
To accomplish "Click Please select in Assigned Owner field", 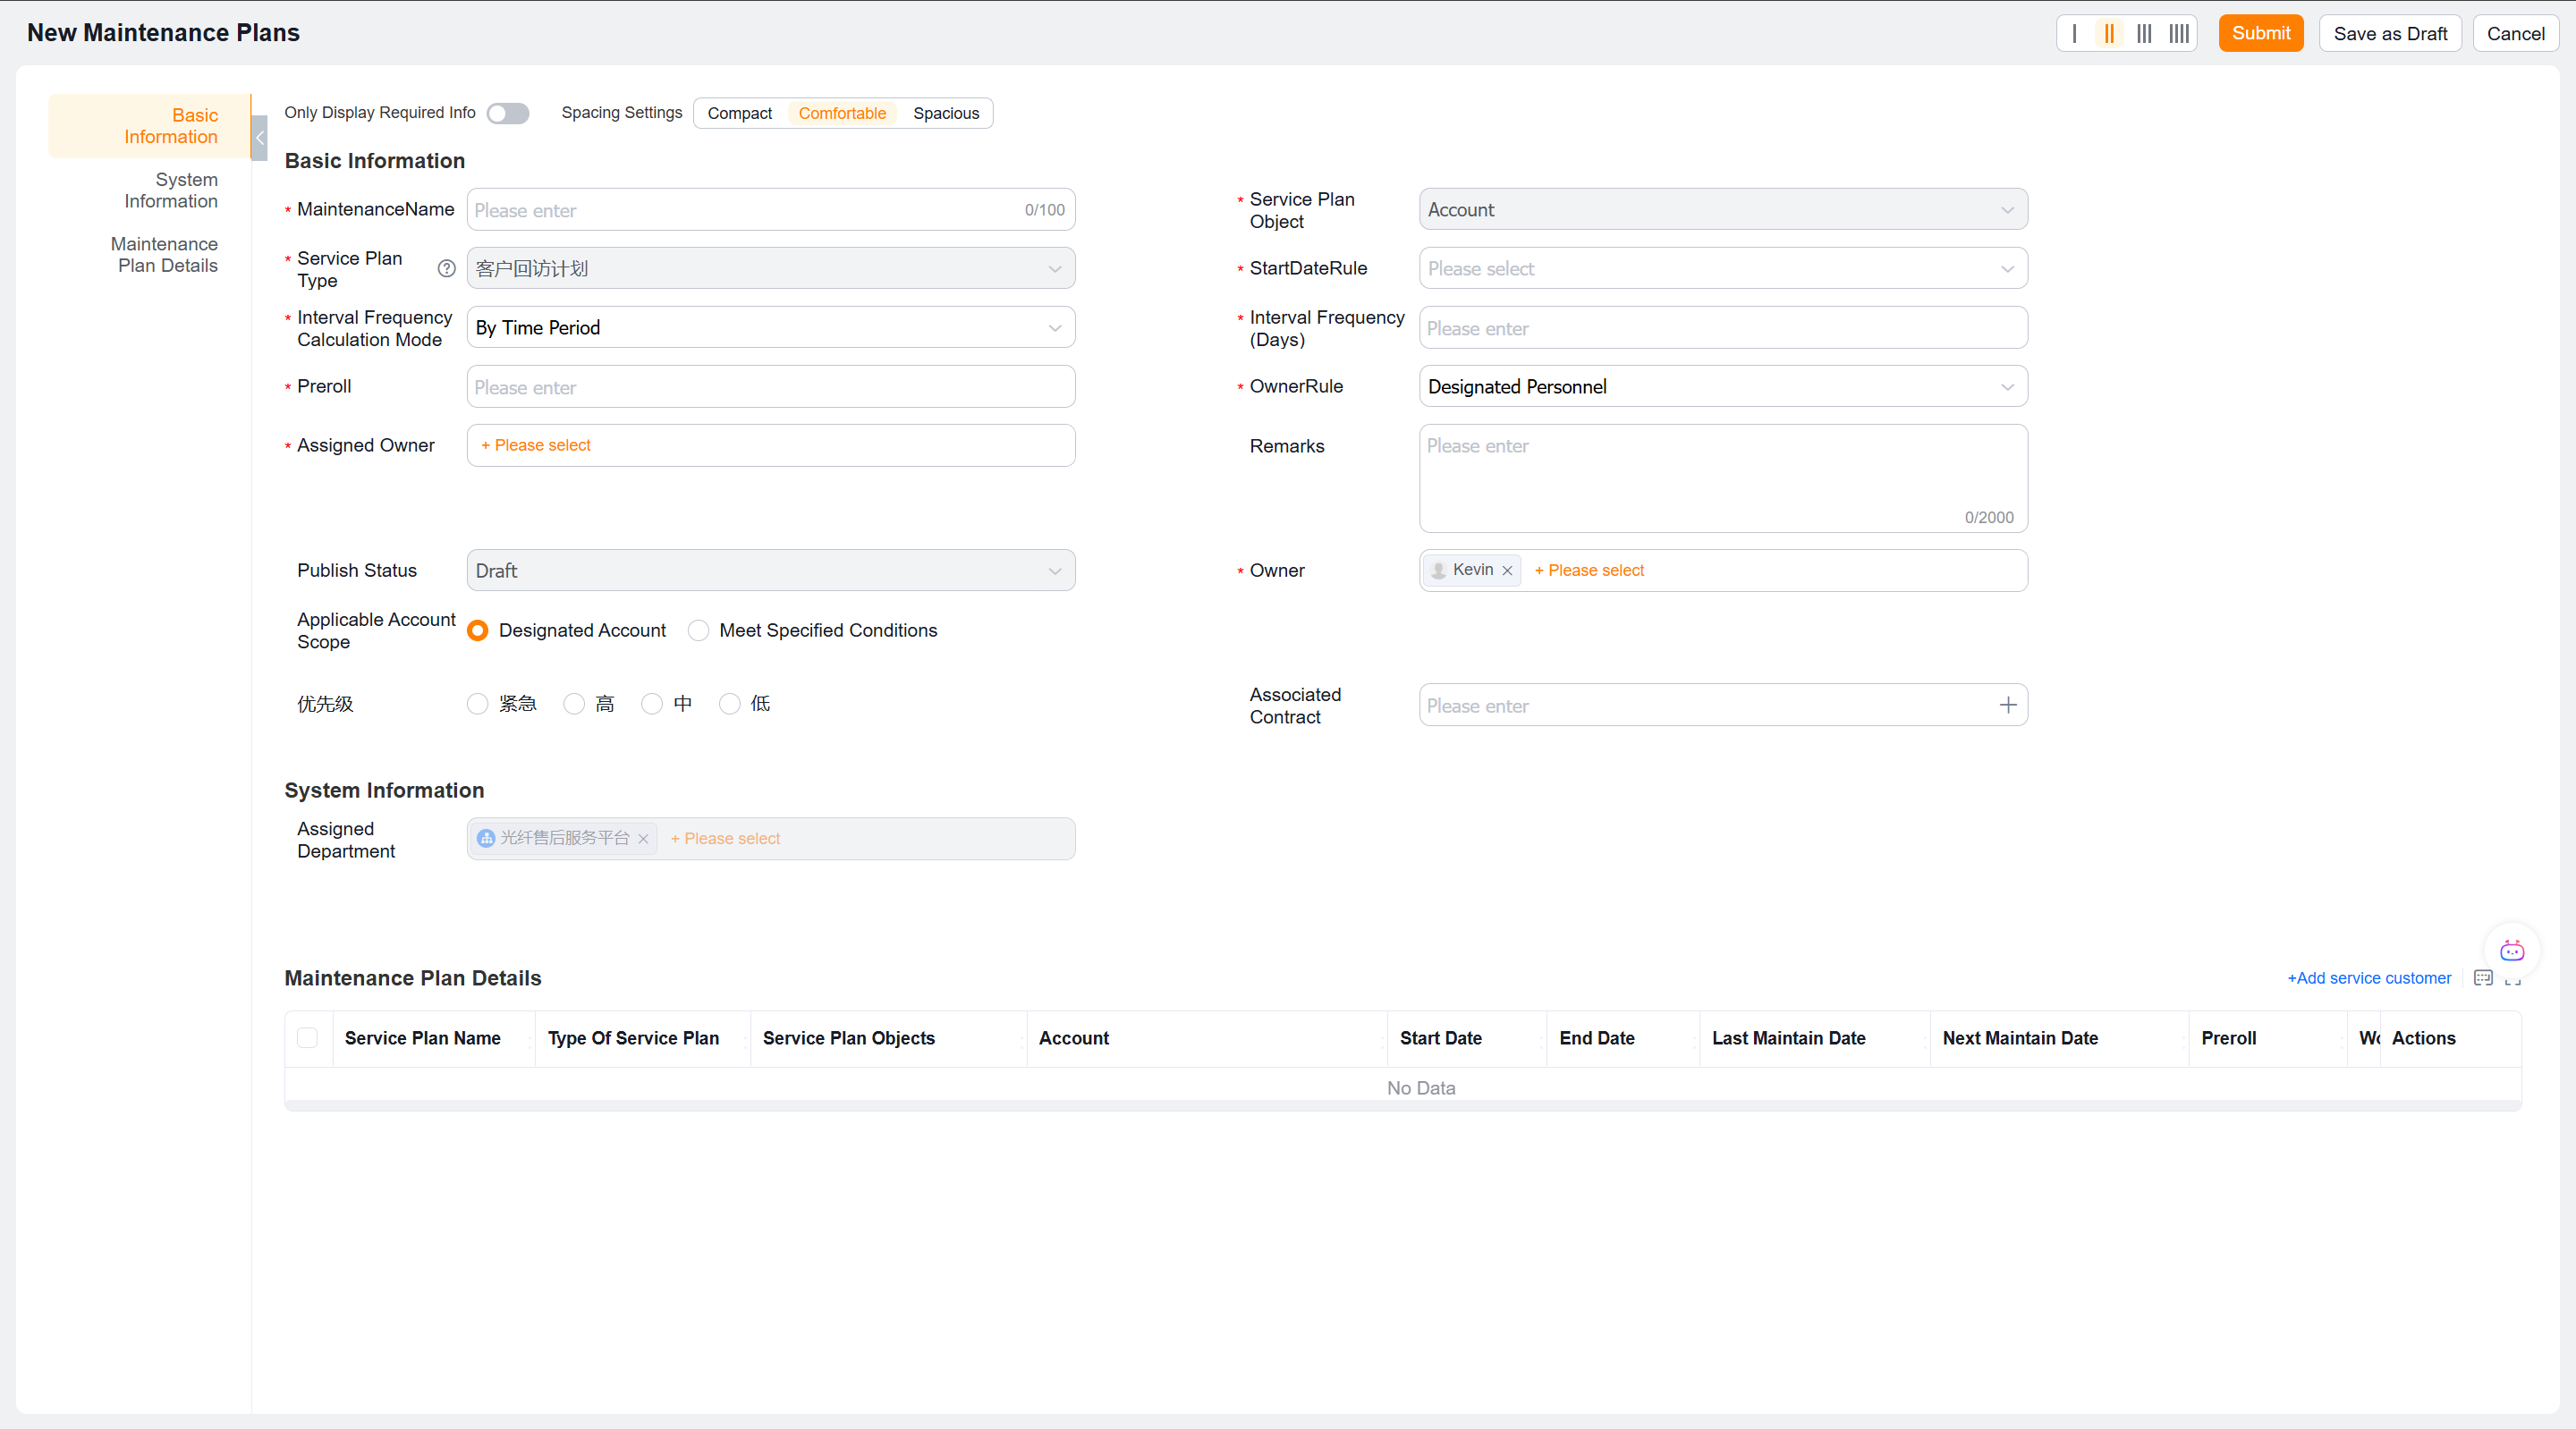I will pyautogui.click(x=536, y=445).
